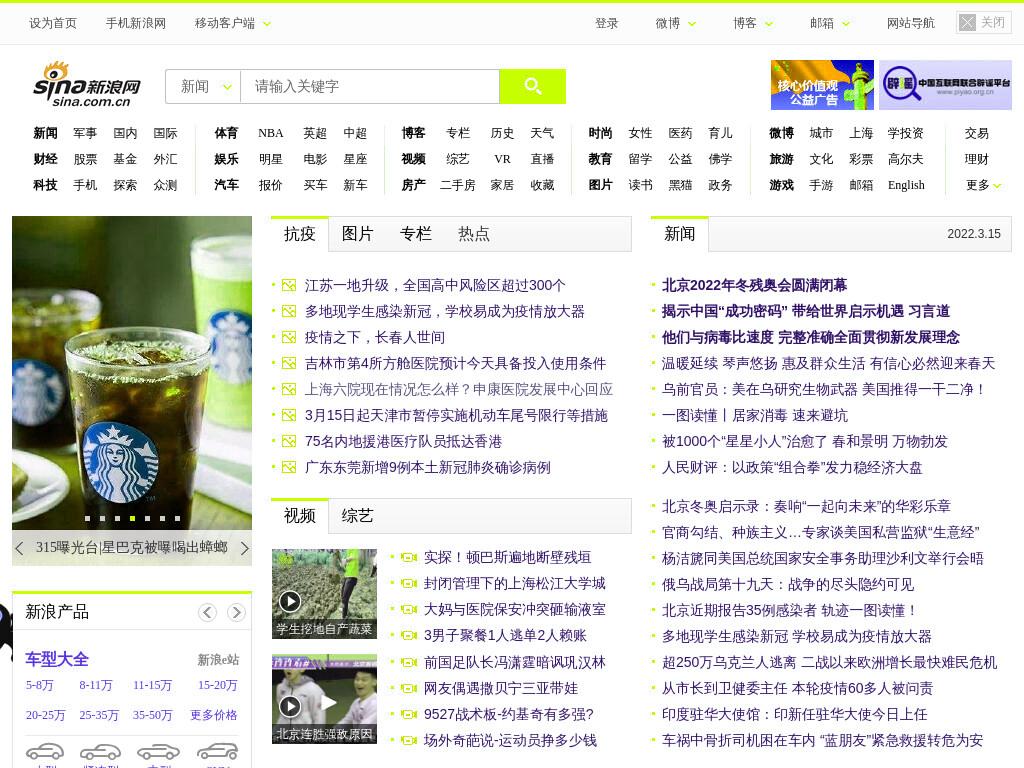1024x768 pixels.
Task: Open 网站导航 link
Action: click(910, 24)
